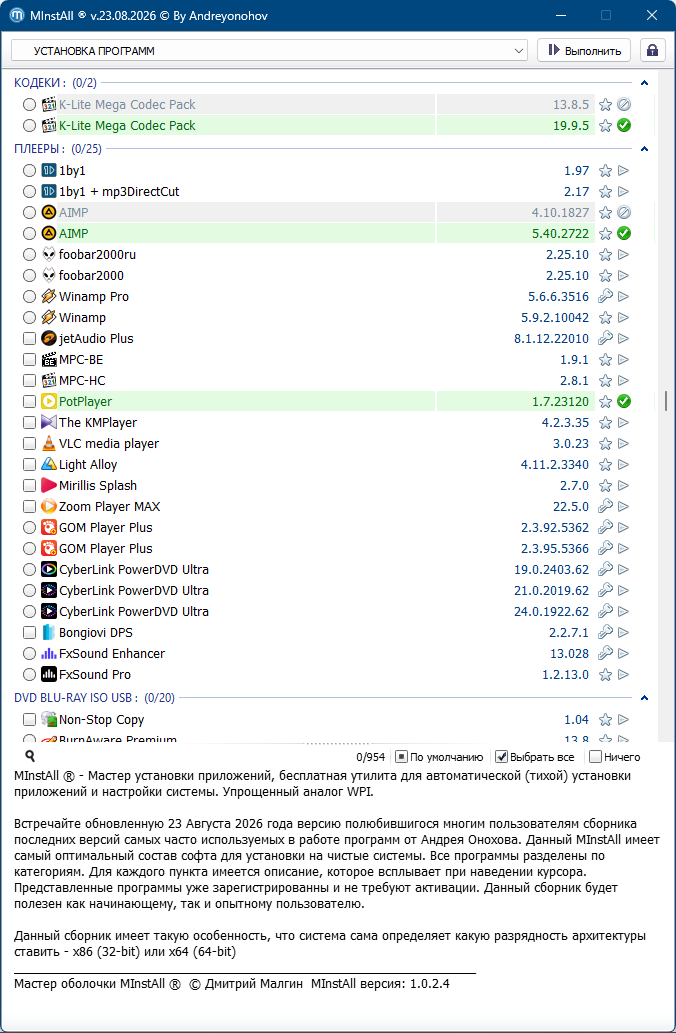Image resolution: width=676 pixels, height=1033 pixels.
Task: Click the 'ПЛЕЕРЫ : (0/25)' category header
Action: tap(58, 149)
